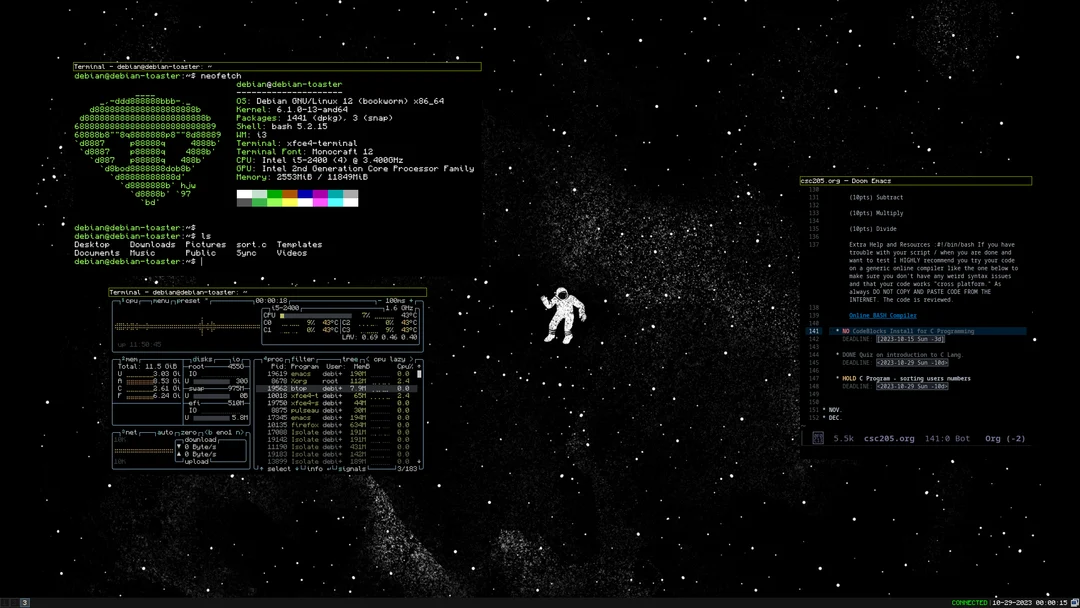The height and width of the screenshot is (608, 1080).
Task: Expand the DEC heading in csc205.org
Action: point(835,417)
